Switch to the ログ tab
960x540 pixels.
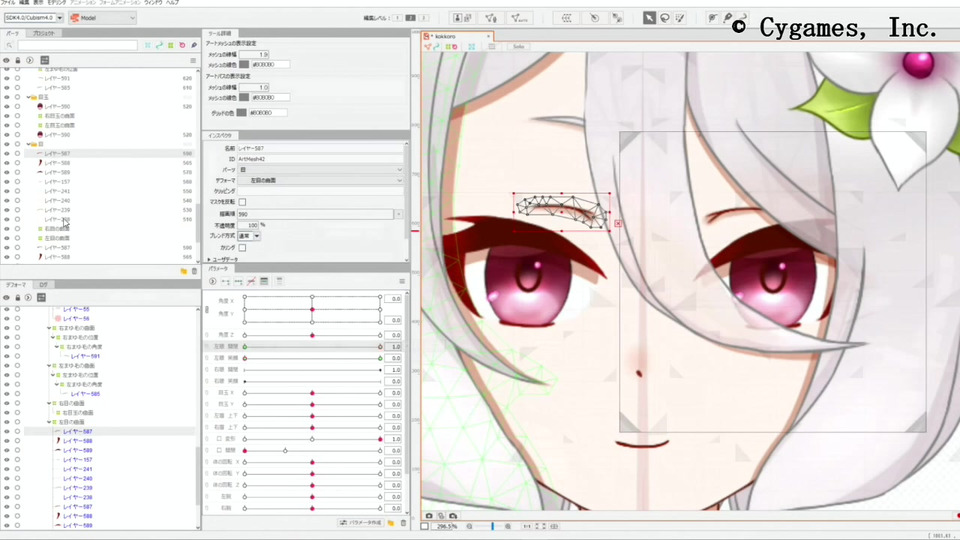point(43,285)
